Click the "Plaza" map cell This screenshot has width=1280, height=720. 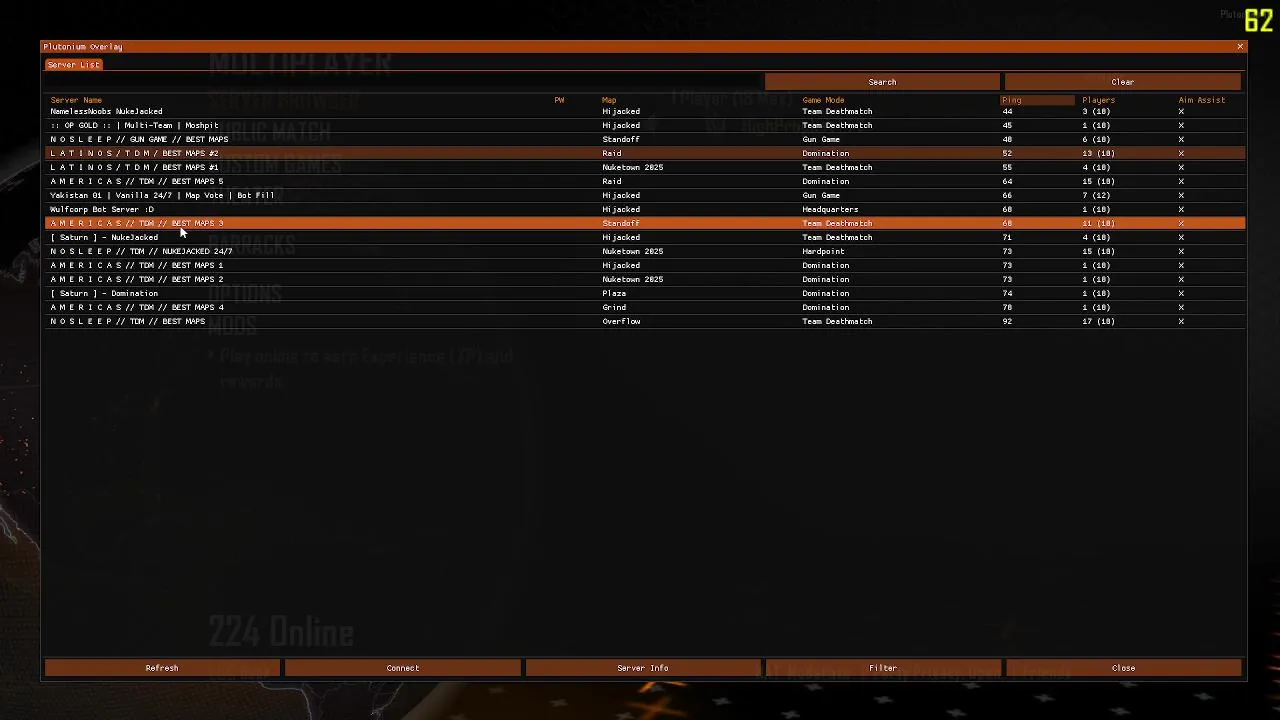(x=614, y=293)
